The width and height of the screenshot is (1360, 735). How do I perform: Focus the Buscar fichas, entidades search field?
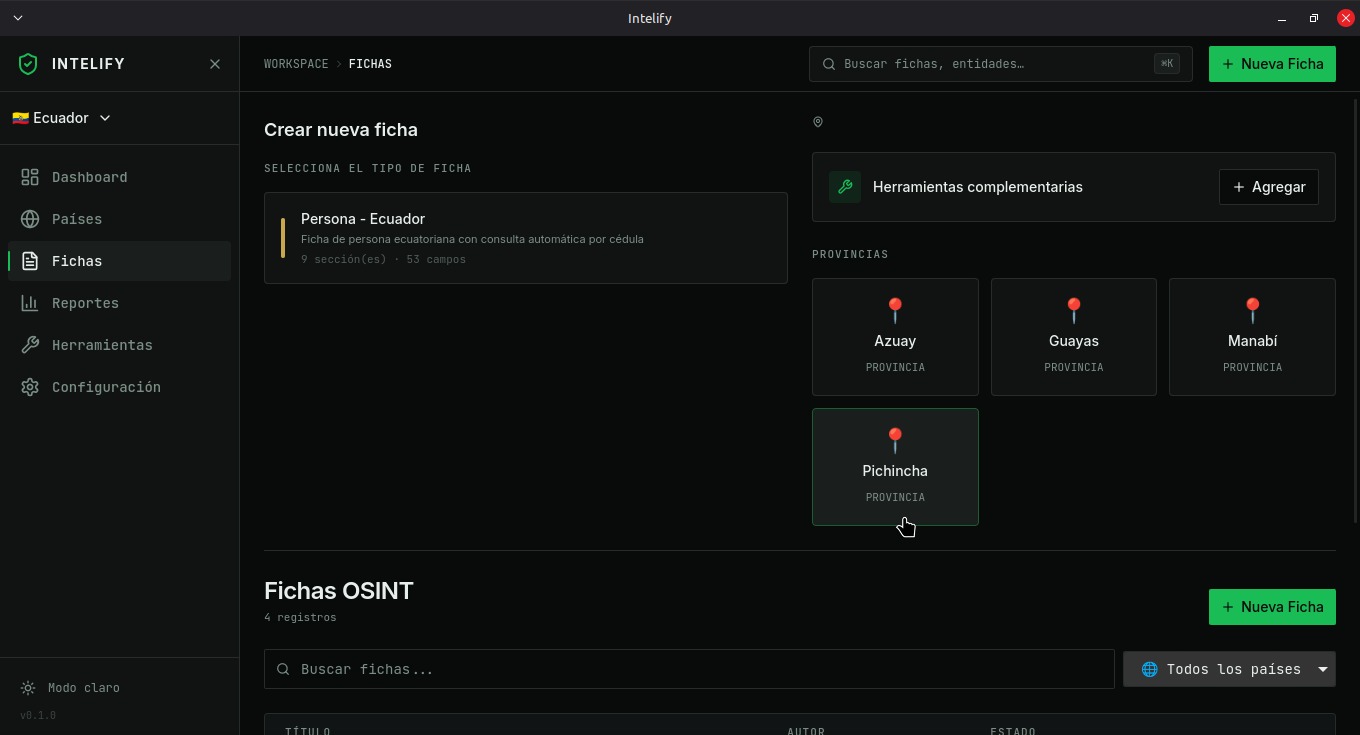[x=1000, y=64]
